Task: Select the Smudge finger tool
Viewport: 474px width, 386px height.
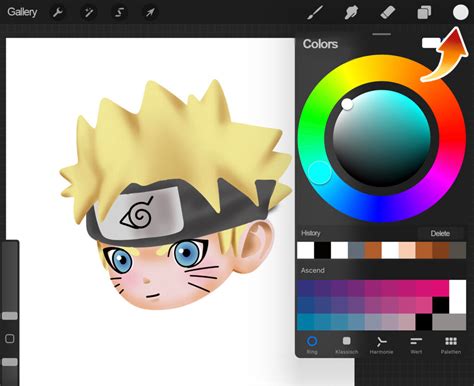Action: click(351, 13)
